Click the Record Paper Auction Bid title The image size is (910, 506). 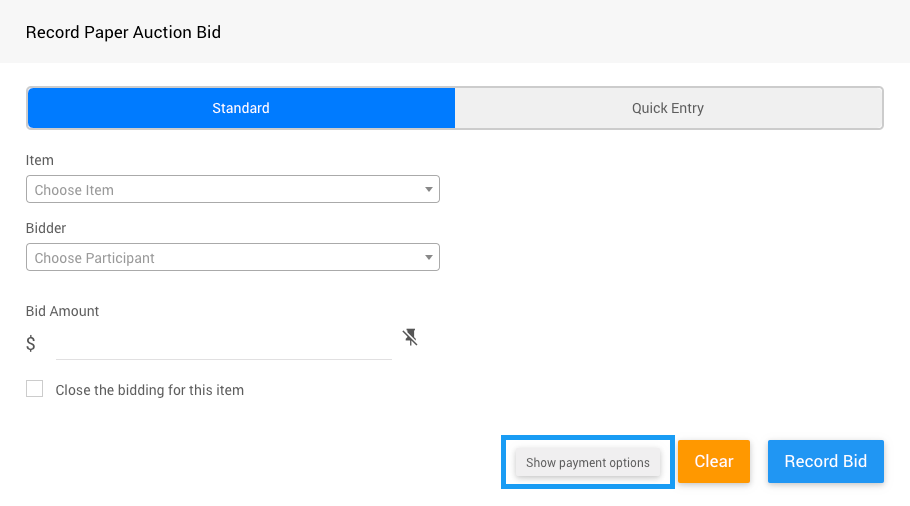coord(123,32)
